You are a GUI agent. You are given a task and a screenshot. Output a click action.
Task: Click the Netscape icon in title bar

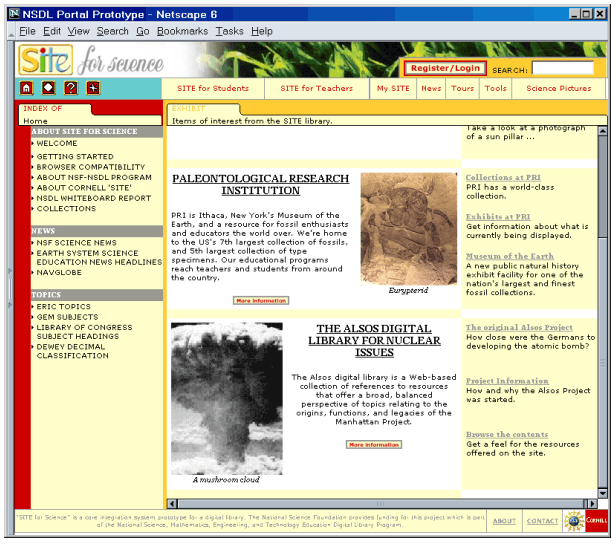pyautogui.click(x=14, y=14)
